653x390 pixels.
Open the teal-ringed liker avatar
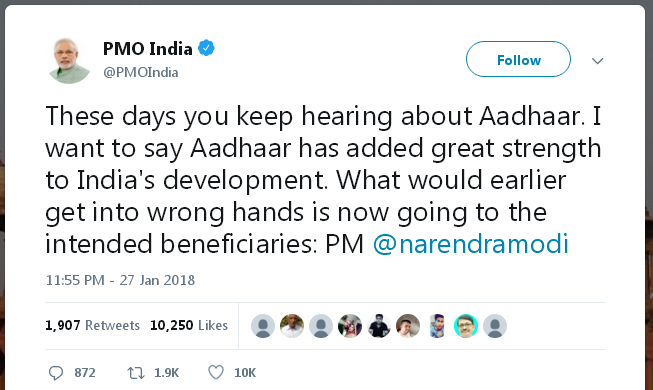[x=466, y=326]
